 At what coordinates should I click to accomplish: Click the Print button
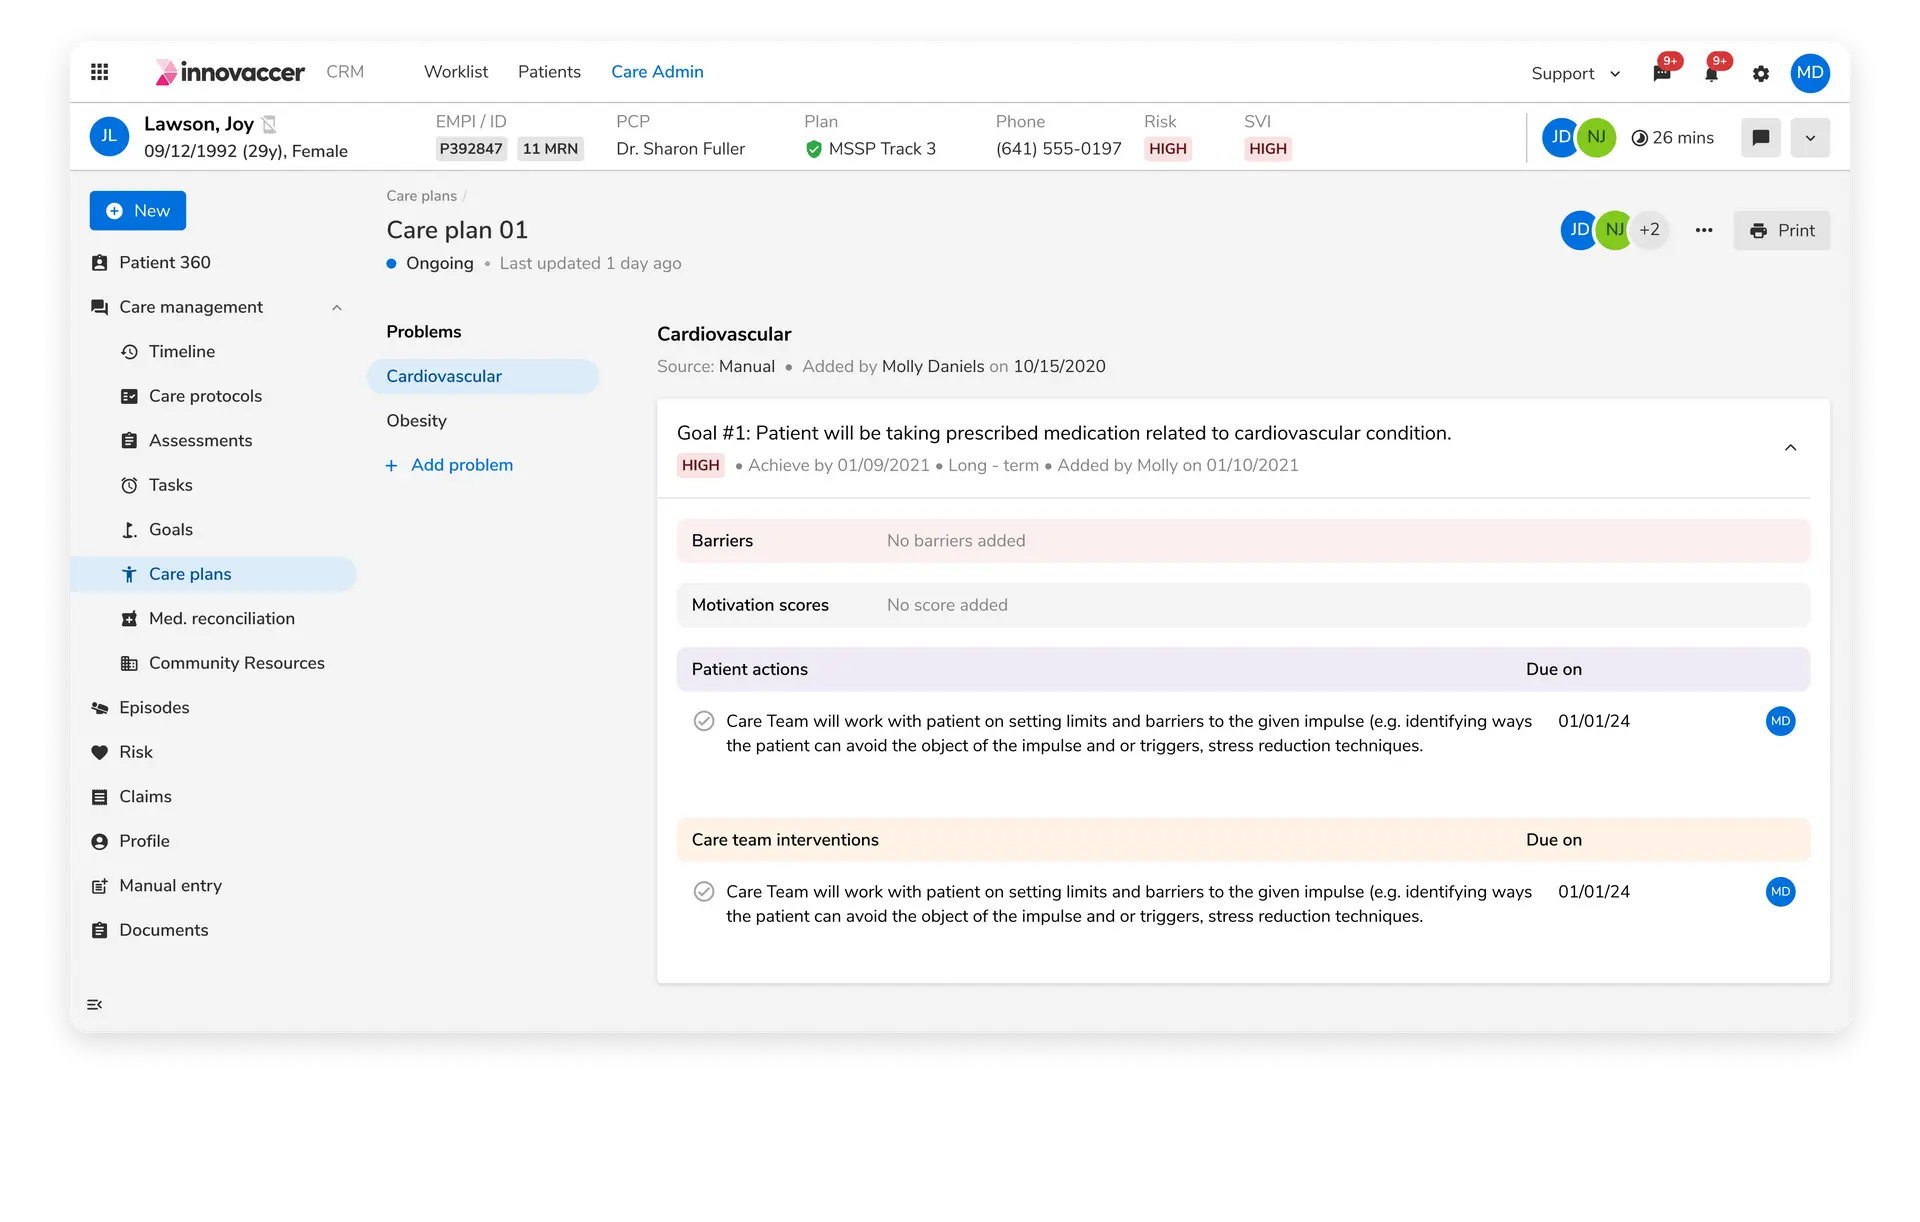pyautogui.click(x=1782, y=230)
